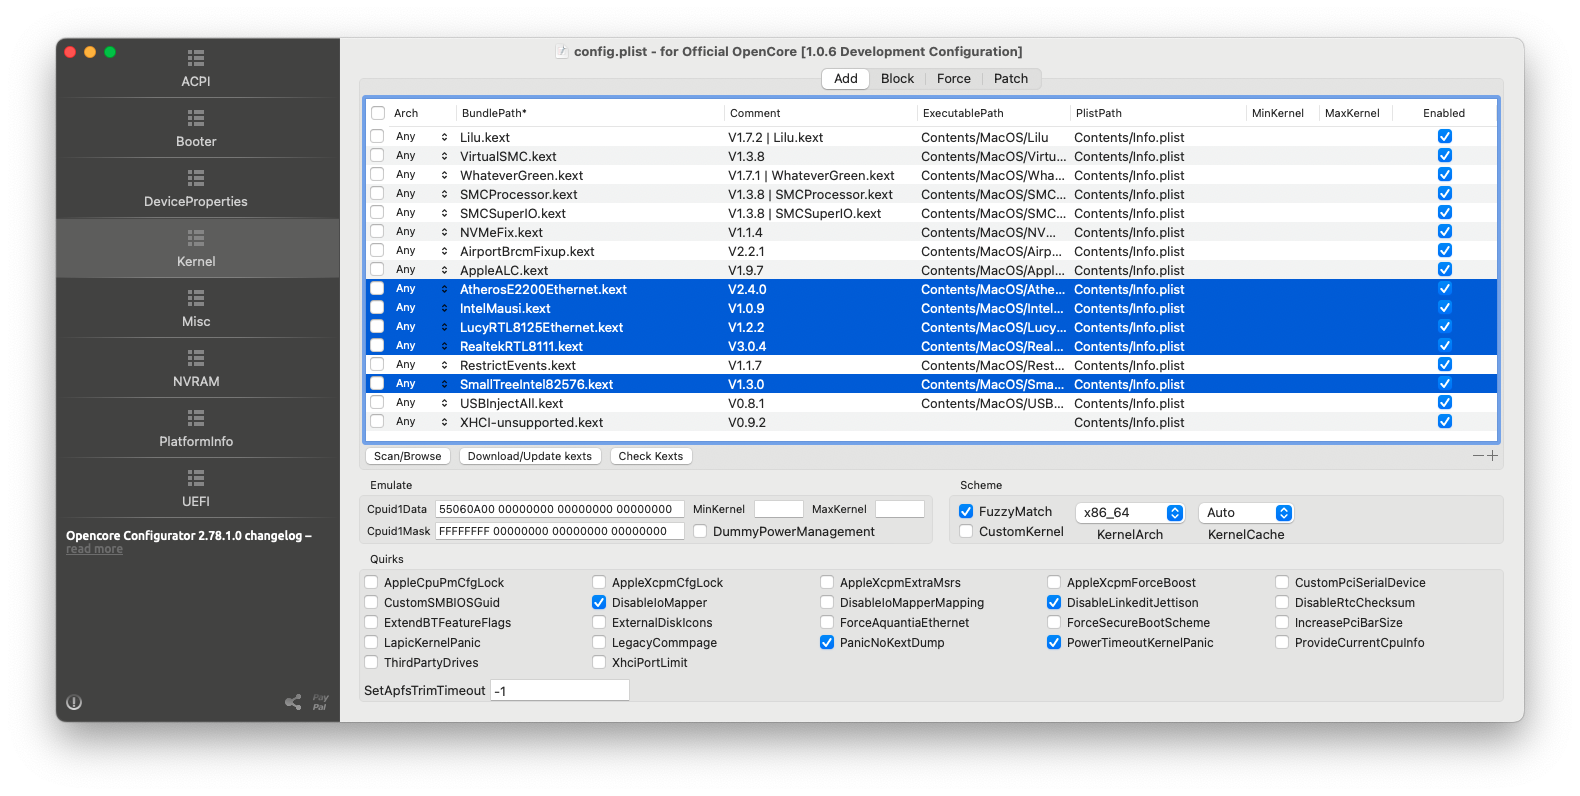Switch to the Add tab

point(846,79)
